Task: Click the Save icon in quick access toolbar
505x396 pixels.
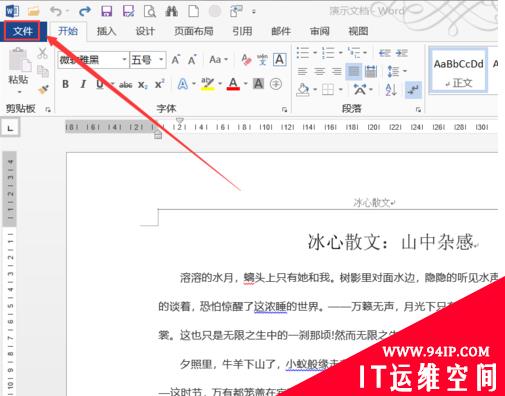Action: [x=107, y=11]
